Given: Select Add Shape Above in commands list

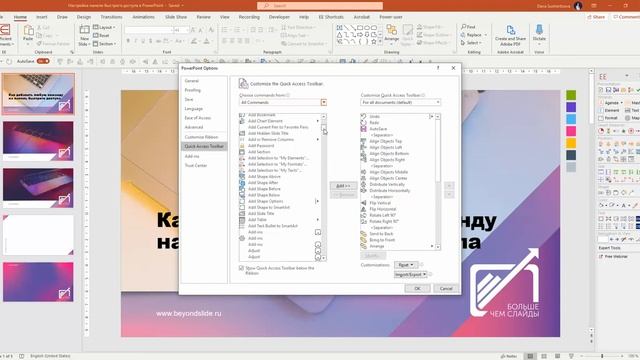Looking at the screenshot, I should point(264,177).
